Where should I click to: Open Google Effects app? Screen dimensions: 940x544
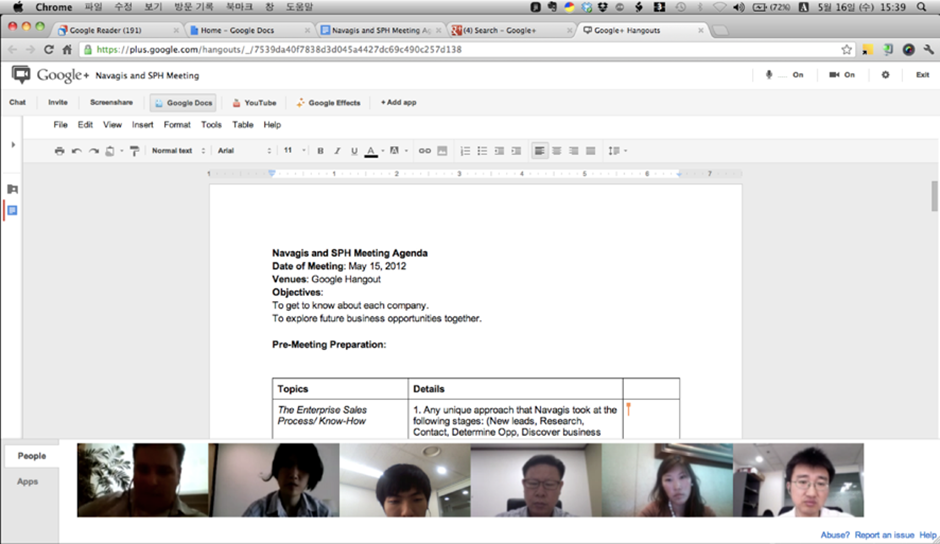328,103
